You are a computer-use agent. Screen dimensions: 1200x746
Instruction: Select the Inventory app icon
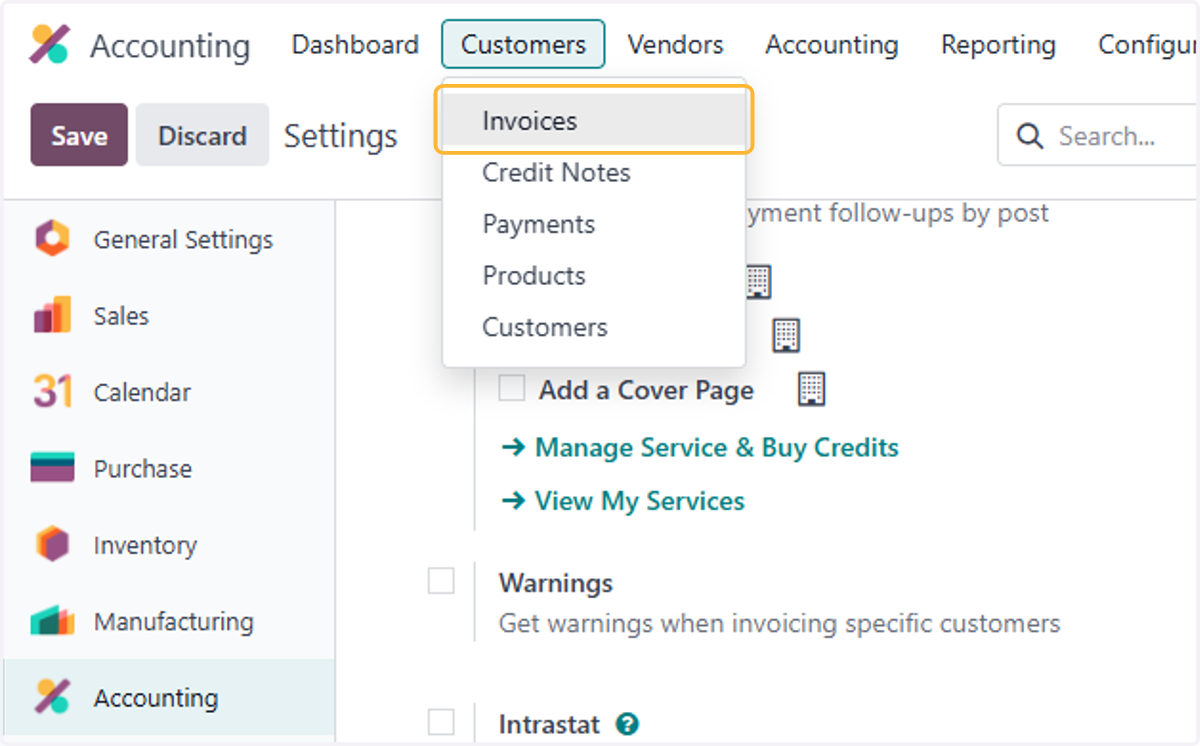point(52,545)
